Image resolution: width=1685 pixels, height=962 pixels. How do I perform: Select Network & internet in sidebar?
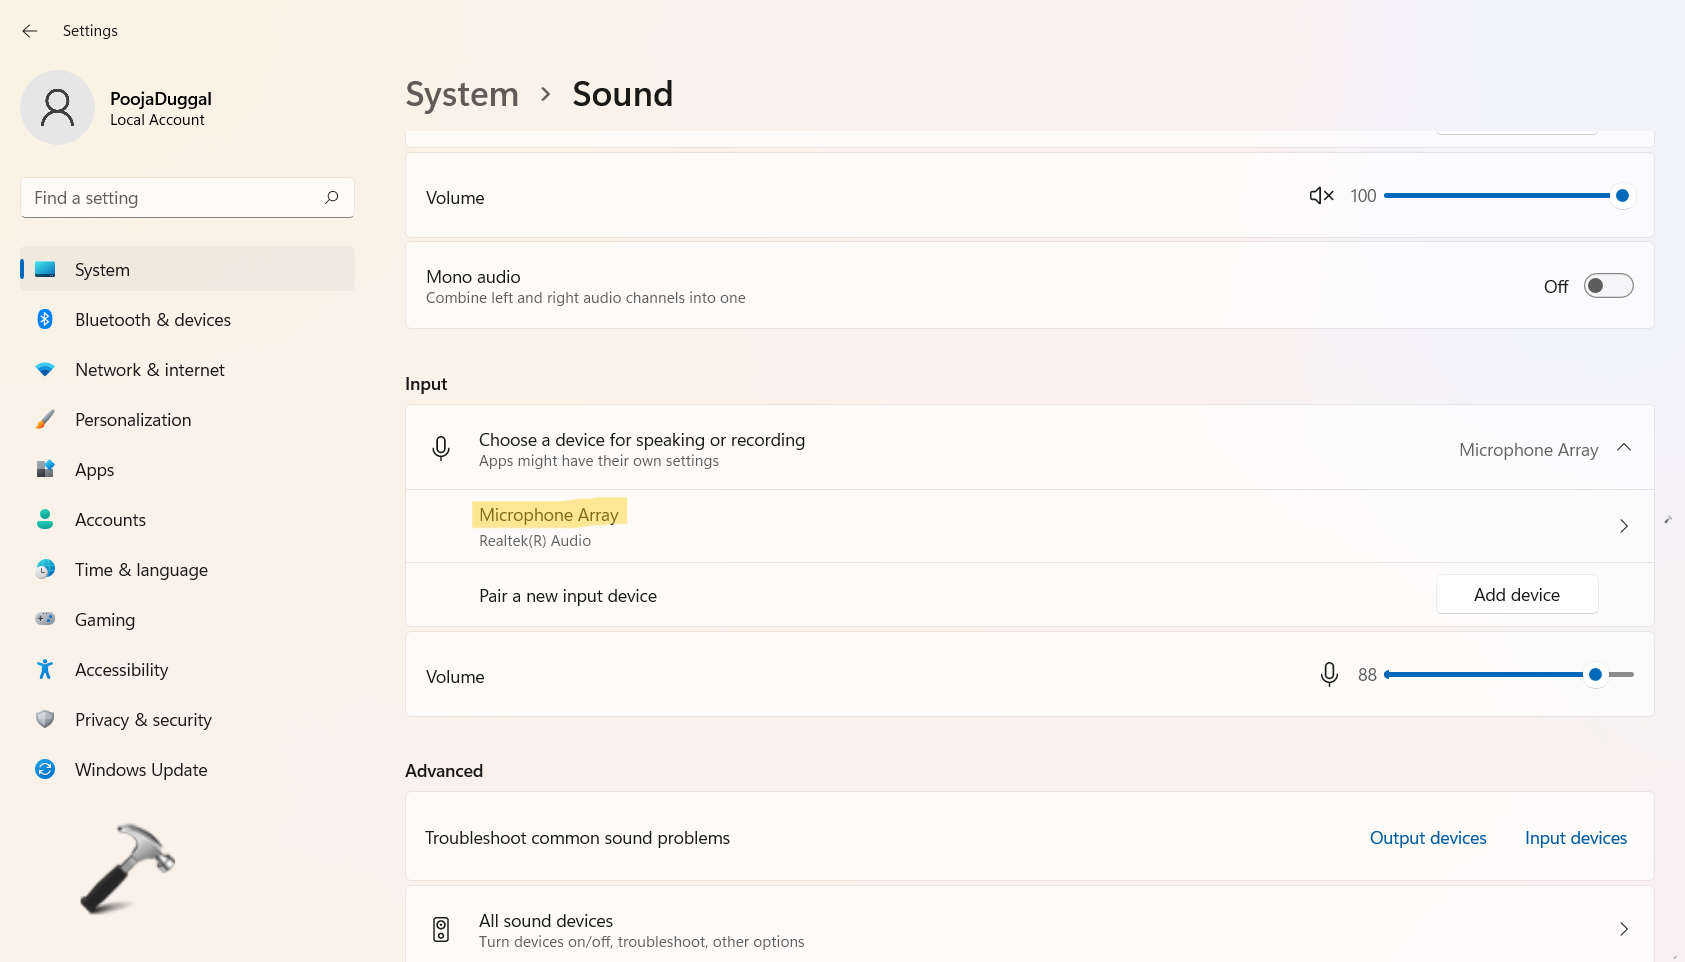click(x=149, y=370)
